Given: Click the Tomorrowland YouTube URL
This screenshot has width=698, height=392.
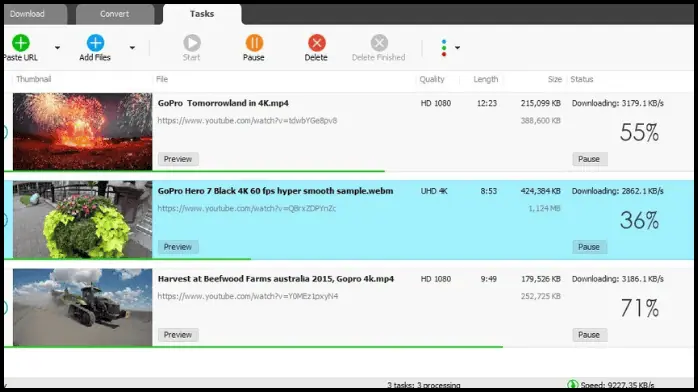Looking at the screenshot, I should [x=248, y=121].
